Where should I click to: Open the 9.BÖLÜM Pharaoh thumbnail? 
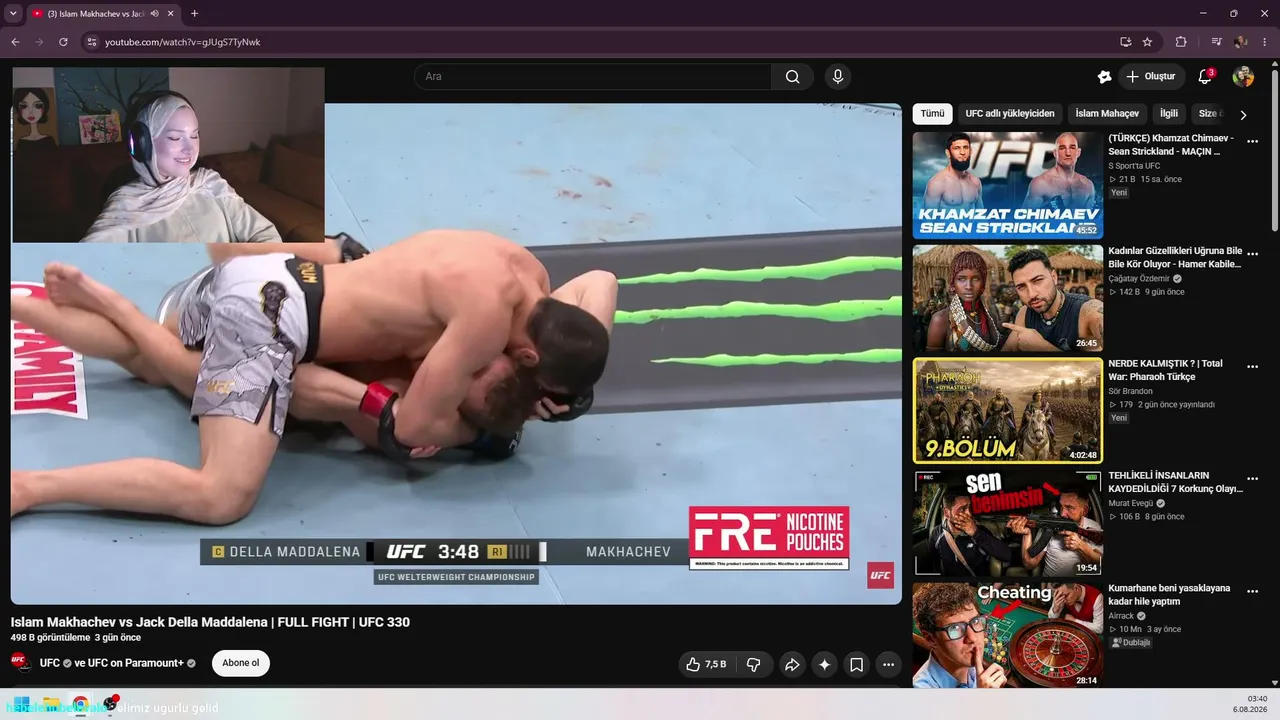coord(1007,410)
